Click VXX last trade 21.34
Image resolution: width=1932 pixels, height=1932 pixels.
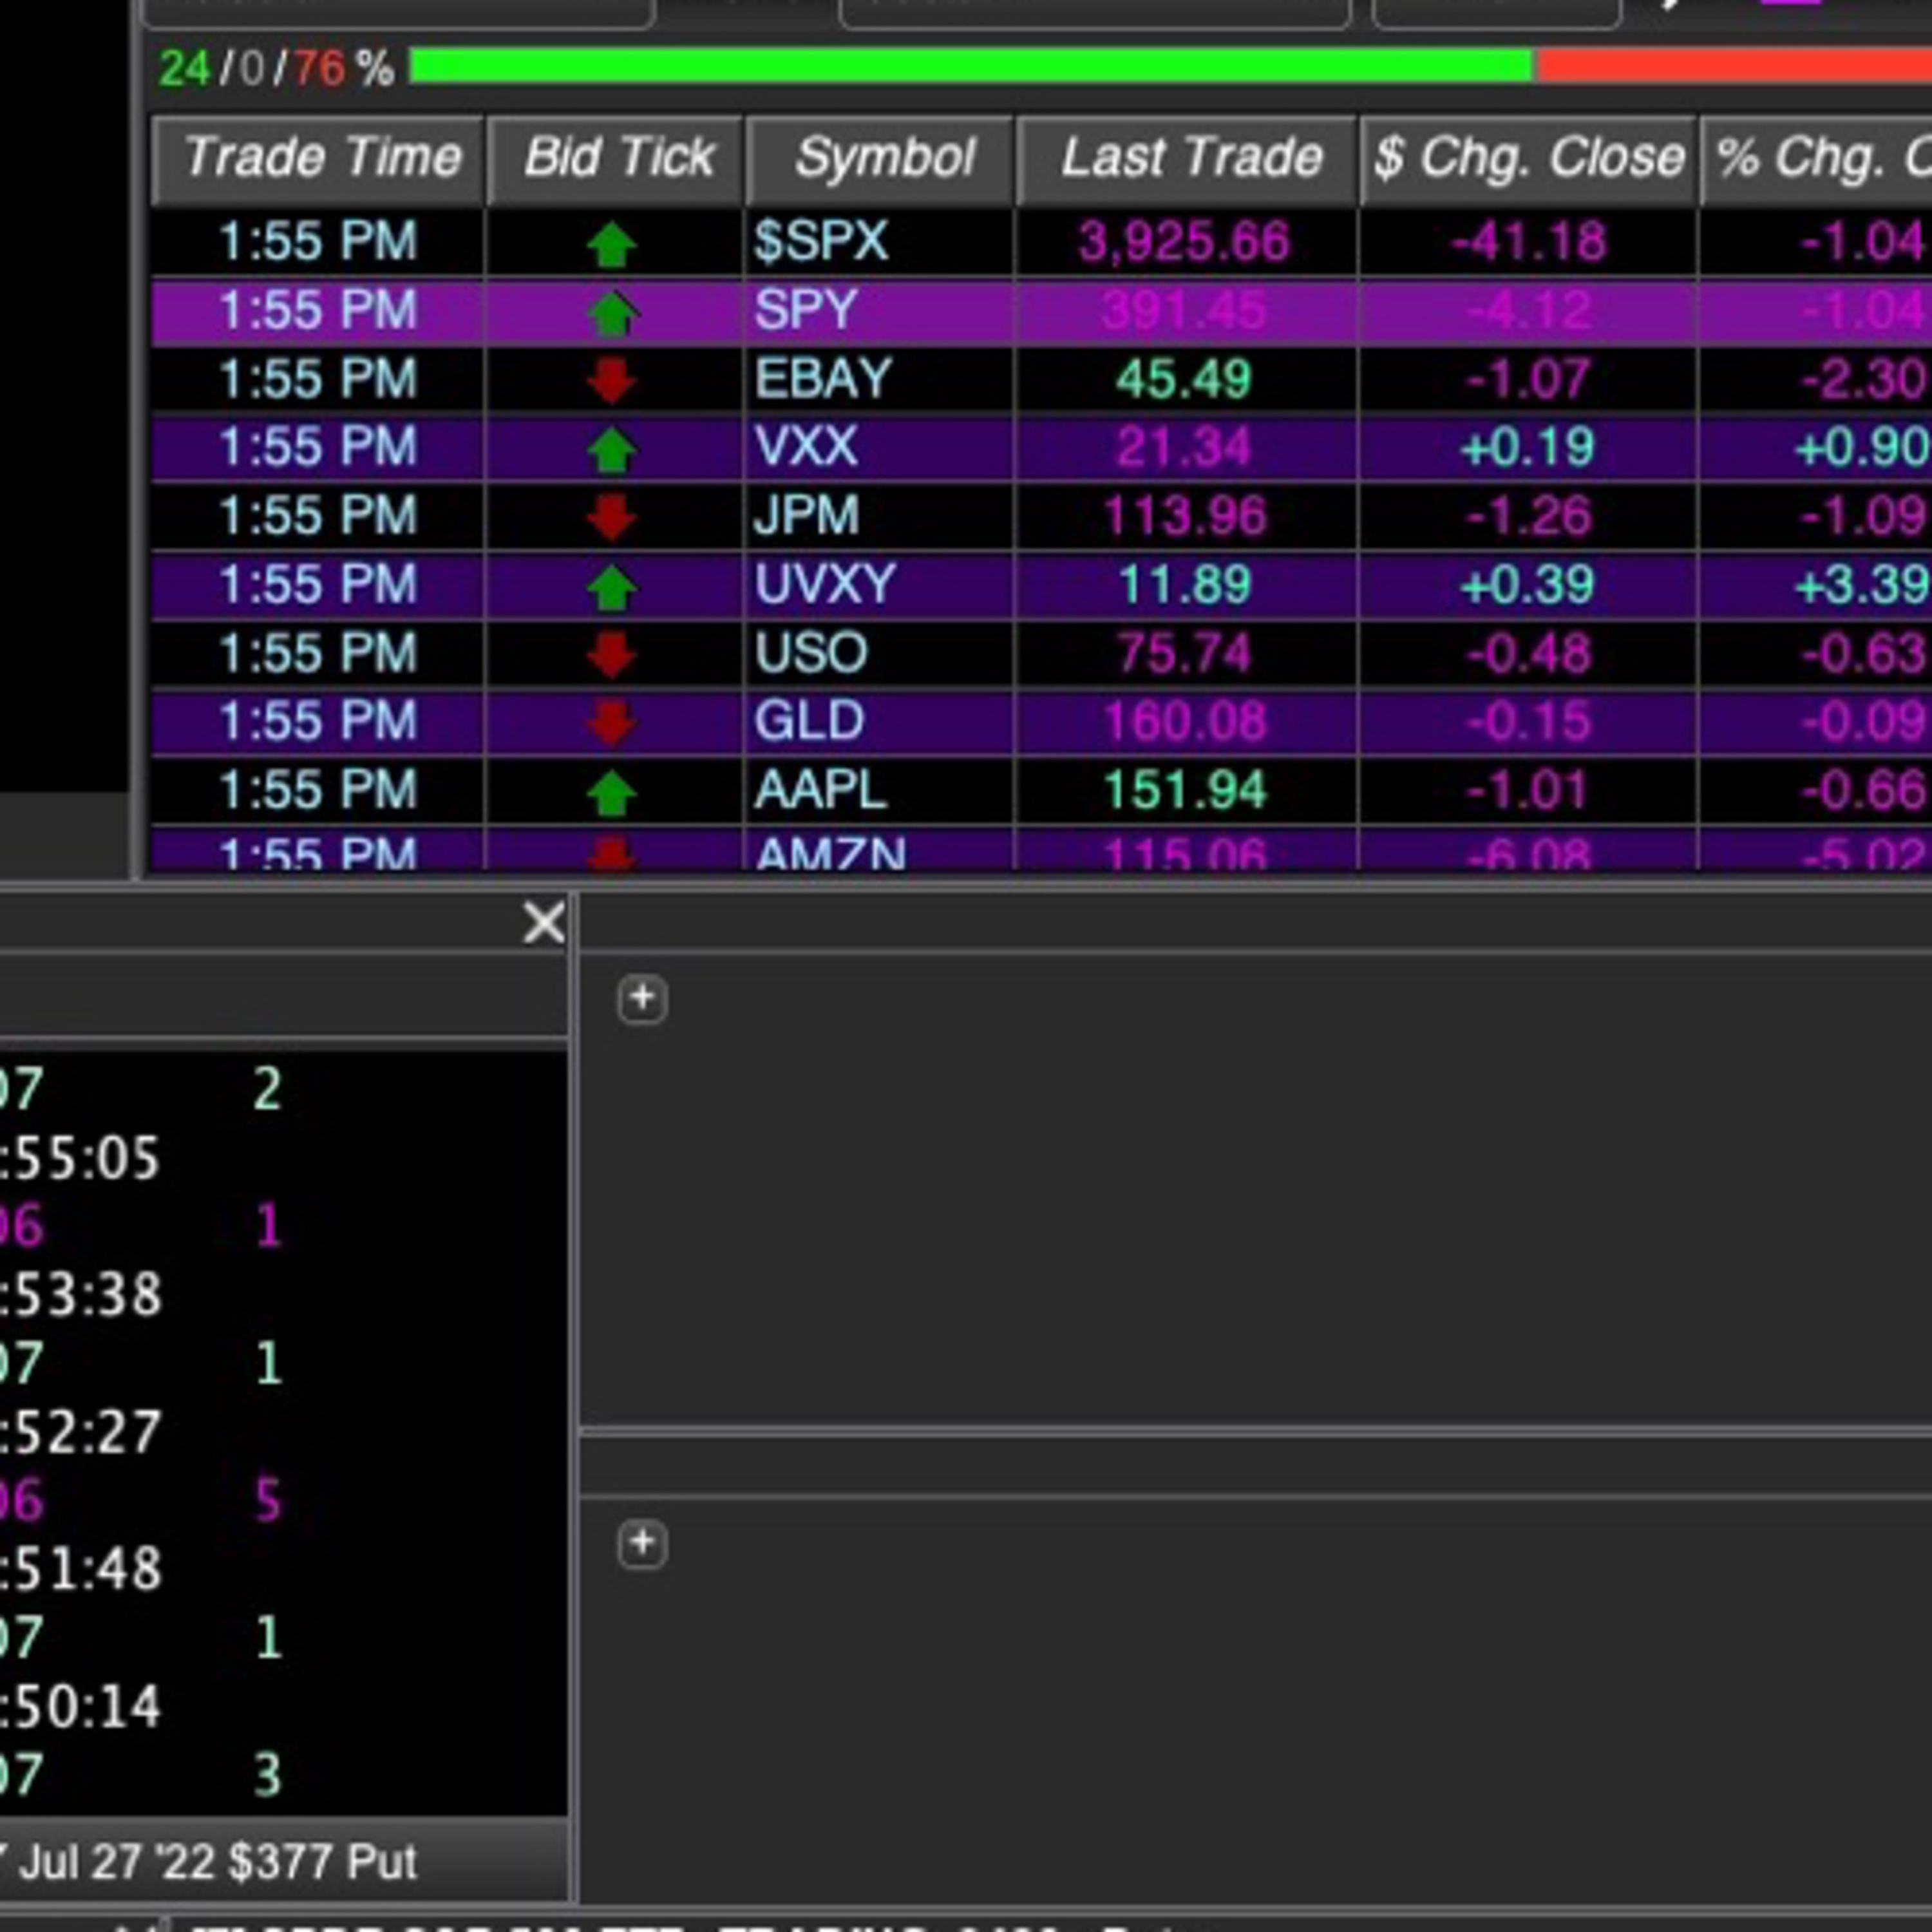[x=1184, y=447]
